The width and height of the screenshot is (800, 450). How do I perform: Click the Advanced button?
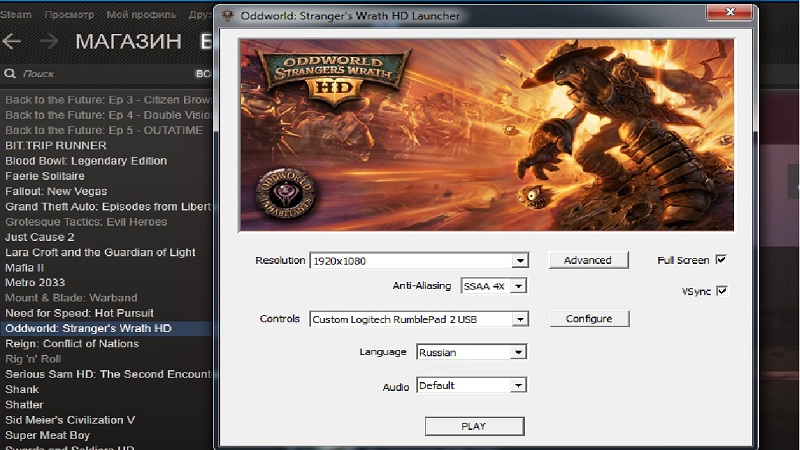point(588,260)
